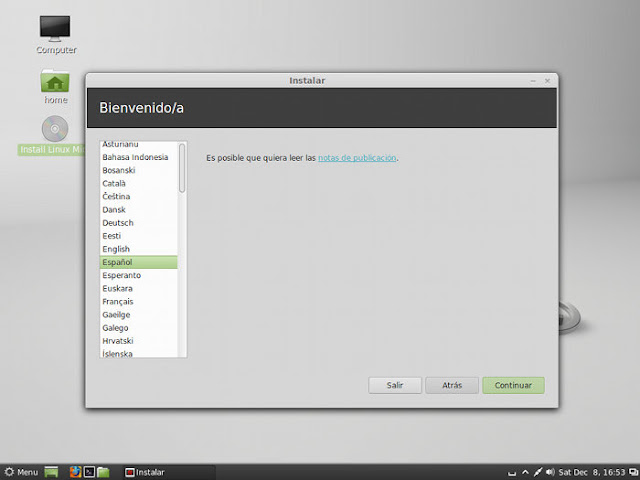Select the highlighted Español entry

[138, 262]
